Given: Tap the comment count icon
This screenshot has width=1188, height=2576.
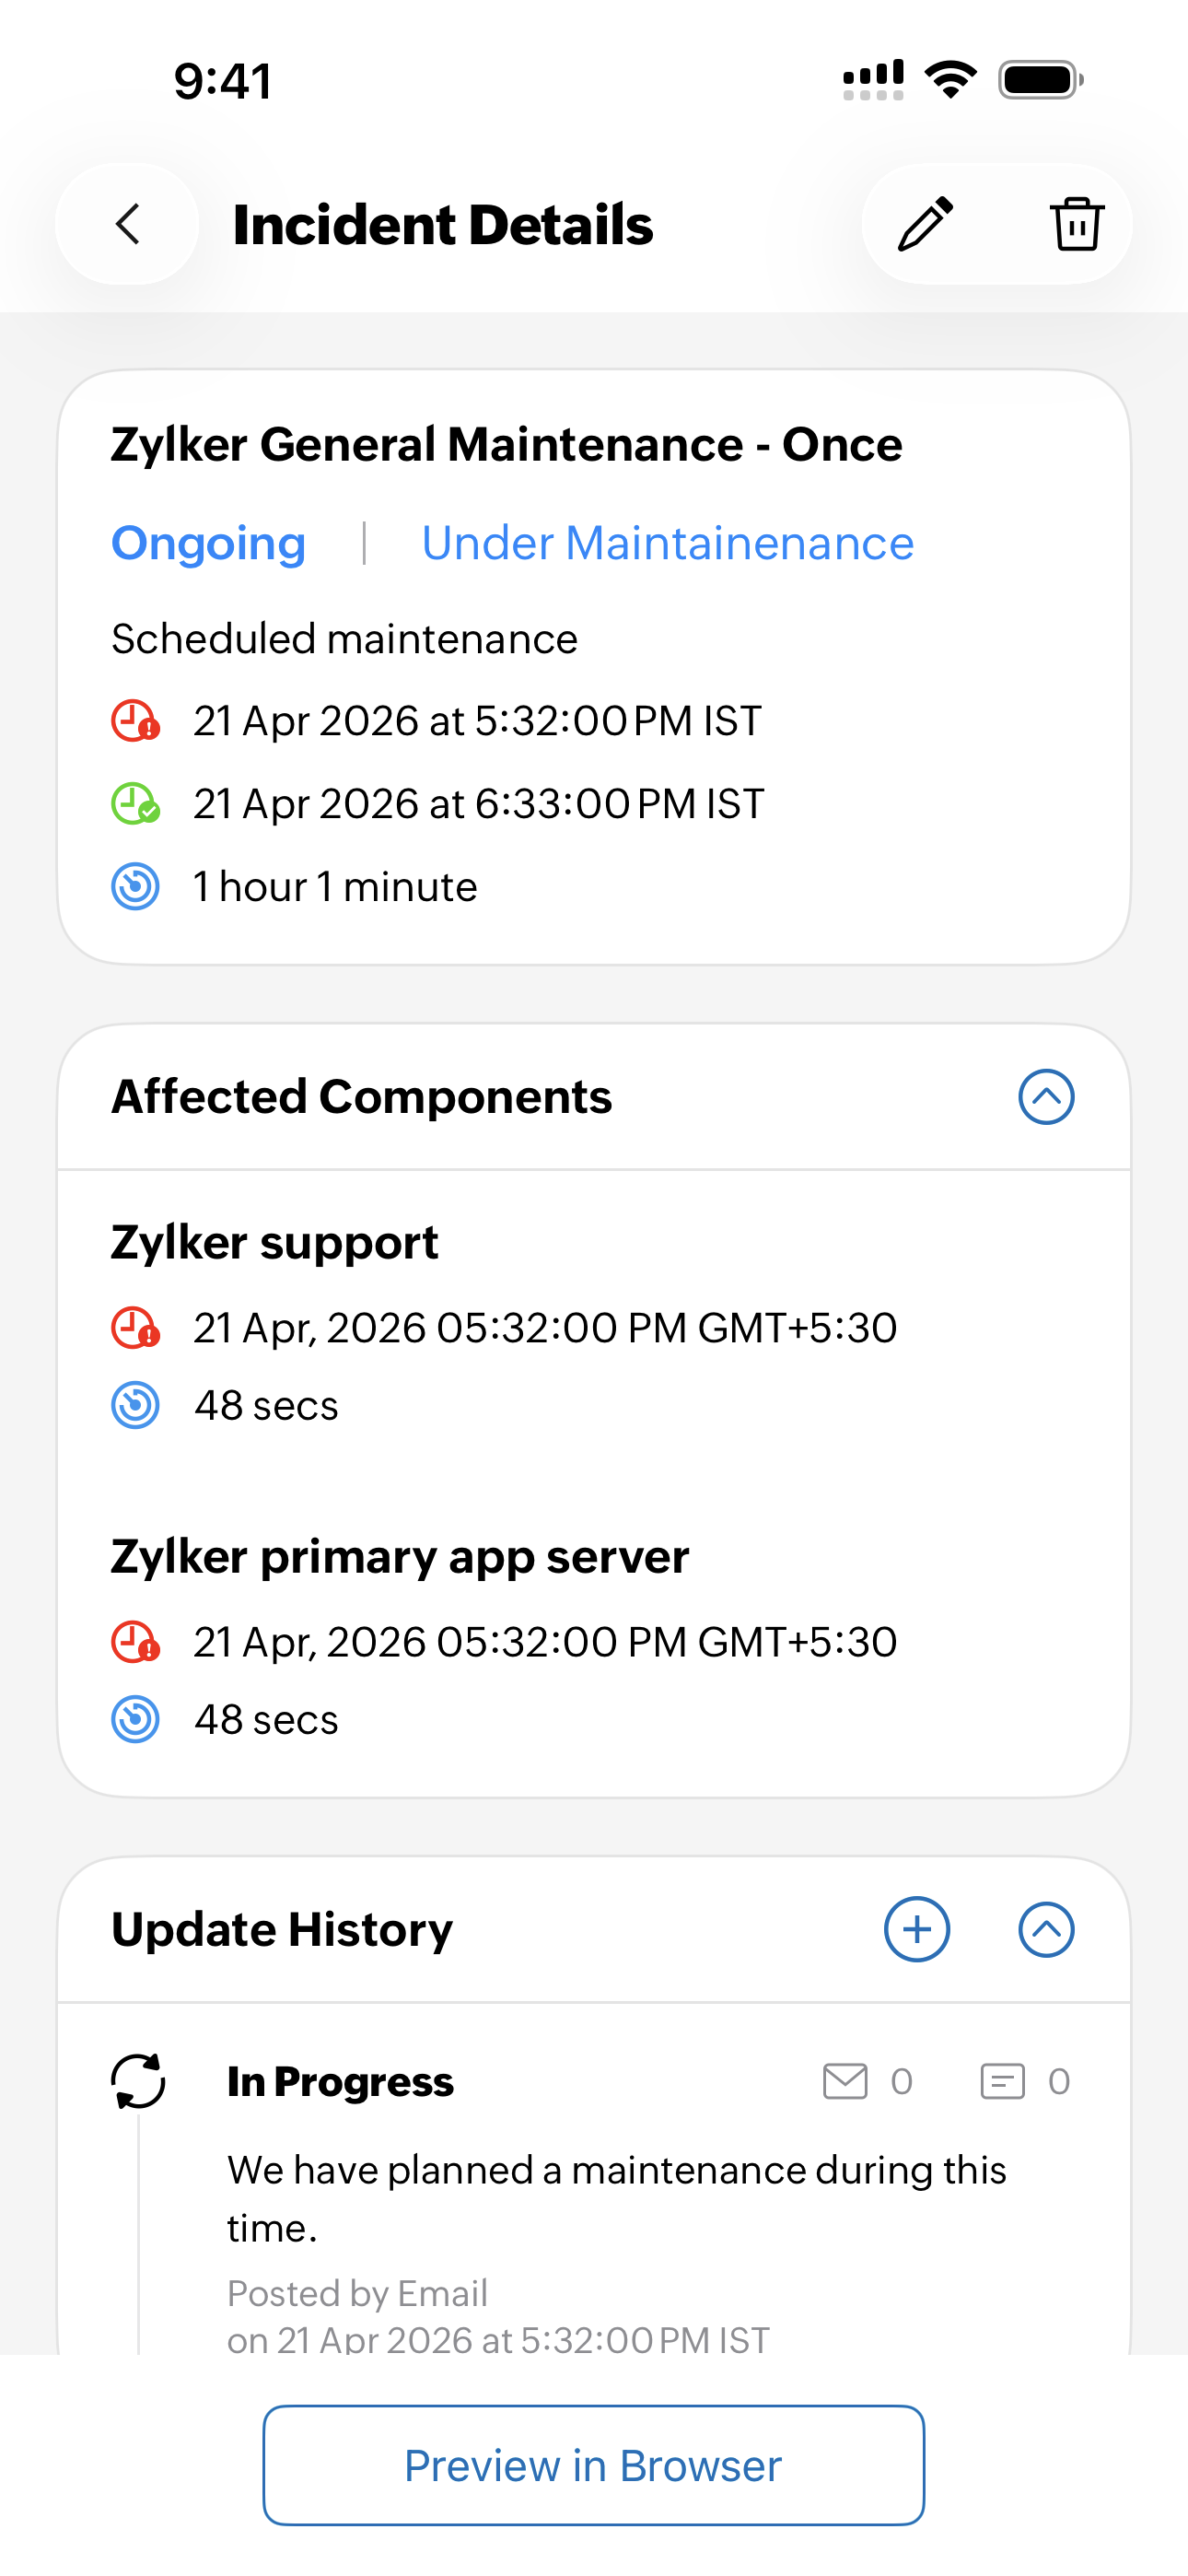Looking at the screenshot, I should coord(1002,2081).
